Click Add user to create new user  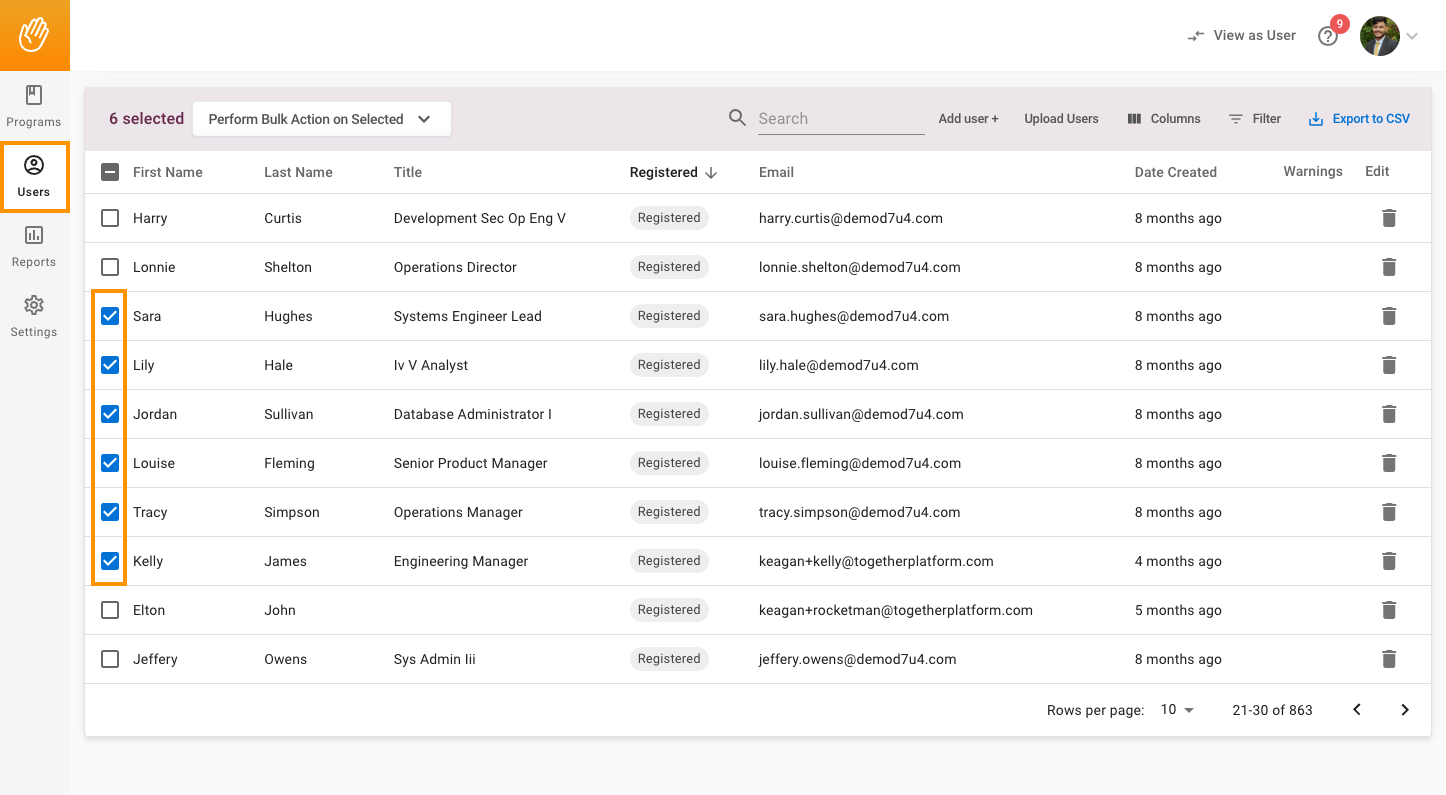point(967,118)
